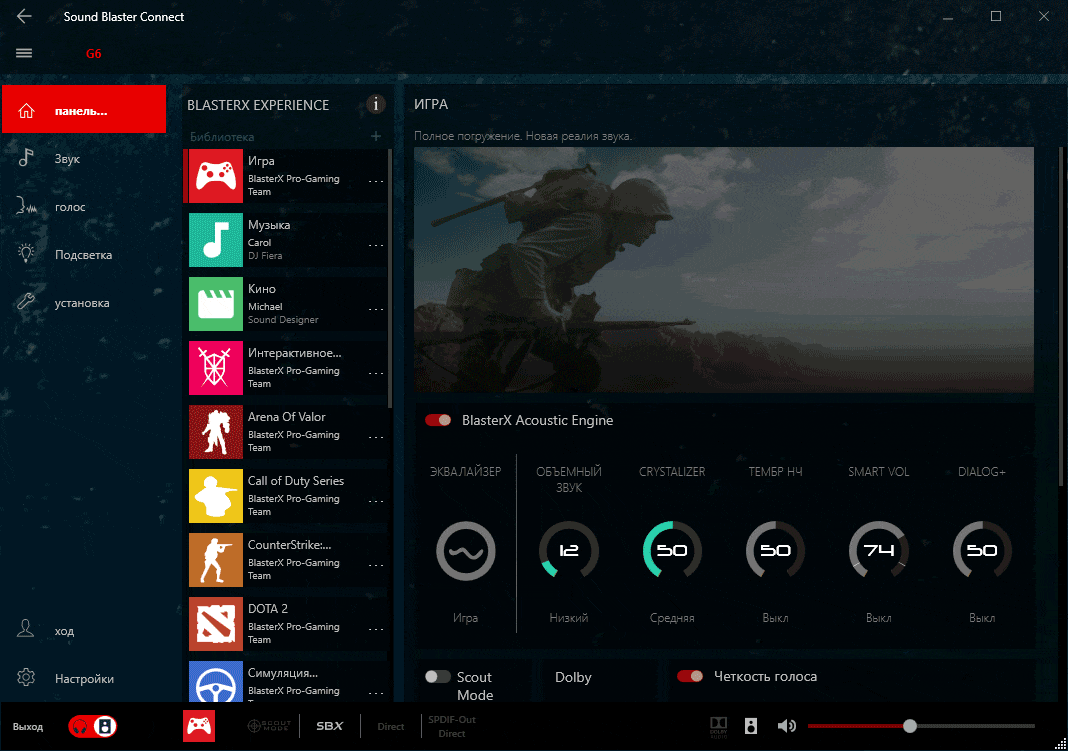Click the back arrow in title bar

[25, 17]
